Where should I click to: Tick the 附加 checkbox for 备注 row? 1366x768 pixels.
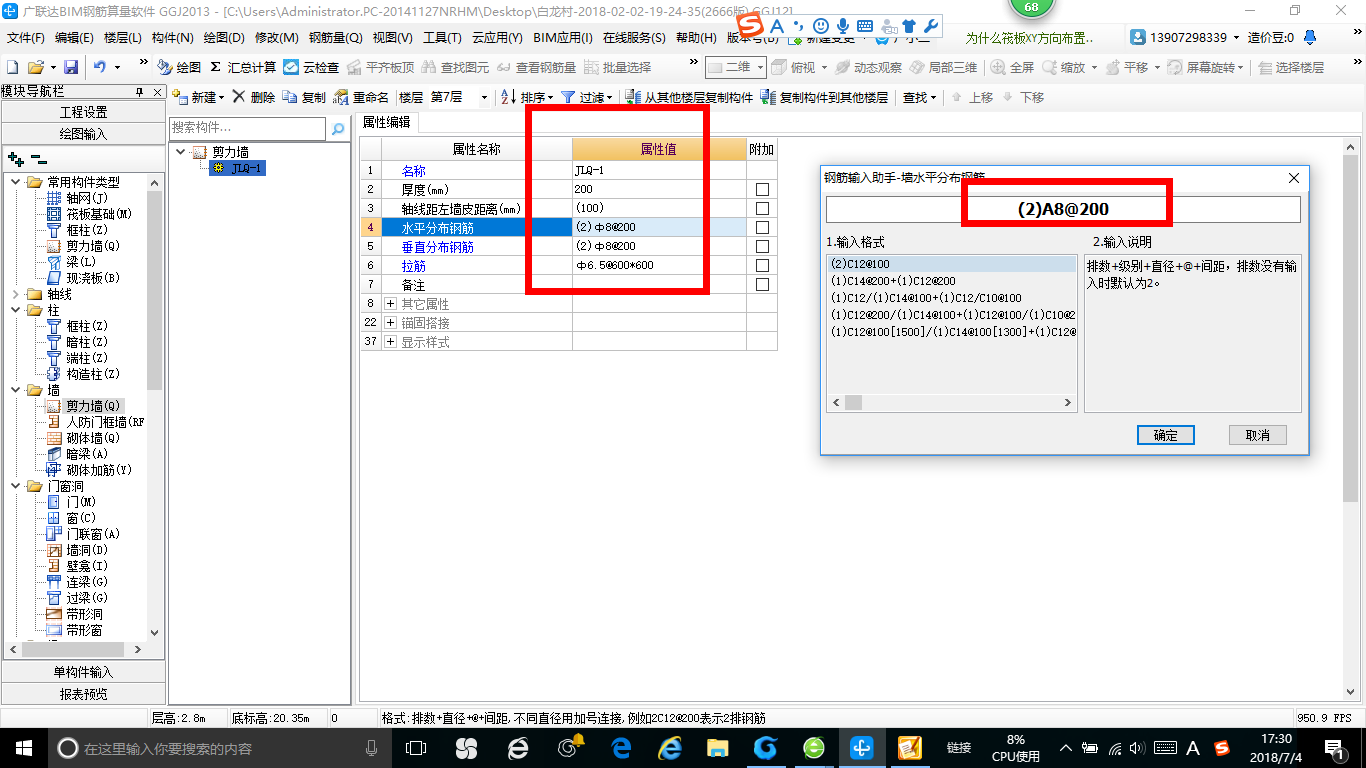click(x=762, y=284)
